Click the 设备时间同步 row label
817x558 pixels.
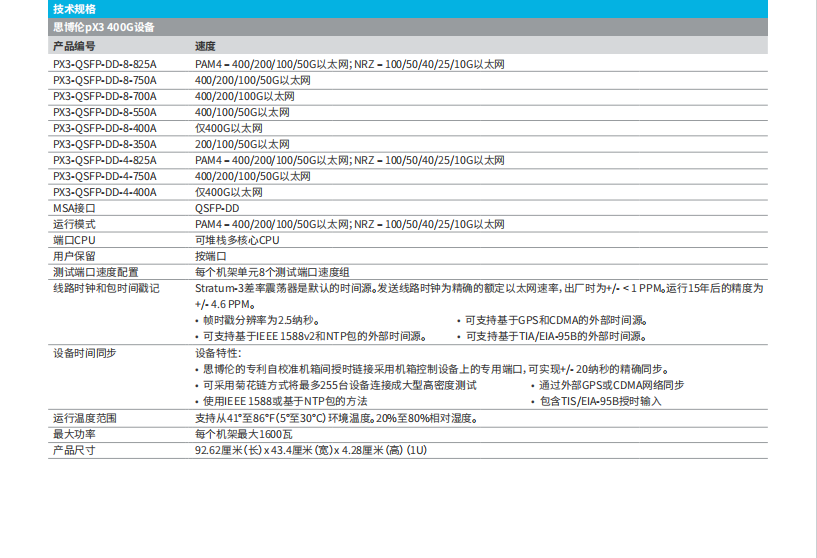coord(84,353)
